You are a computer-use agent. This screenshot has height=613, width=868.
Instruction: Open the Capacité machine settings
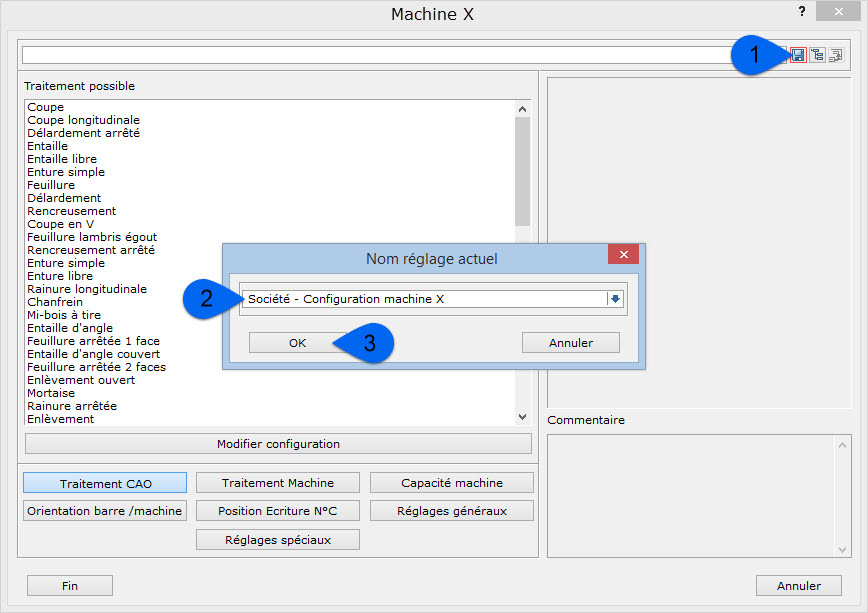pyautogui.click(x=451, y=483)
